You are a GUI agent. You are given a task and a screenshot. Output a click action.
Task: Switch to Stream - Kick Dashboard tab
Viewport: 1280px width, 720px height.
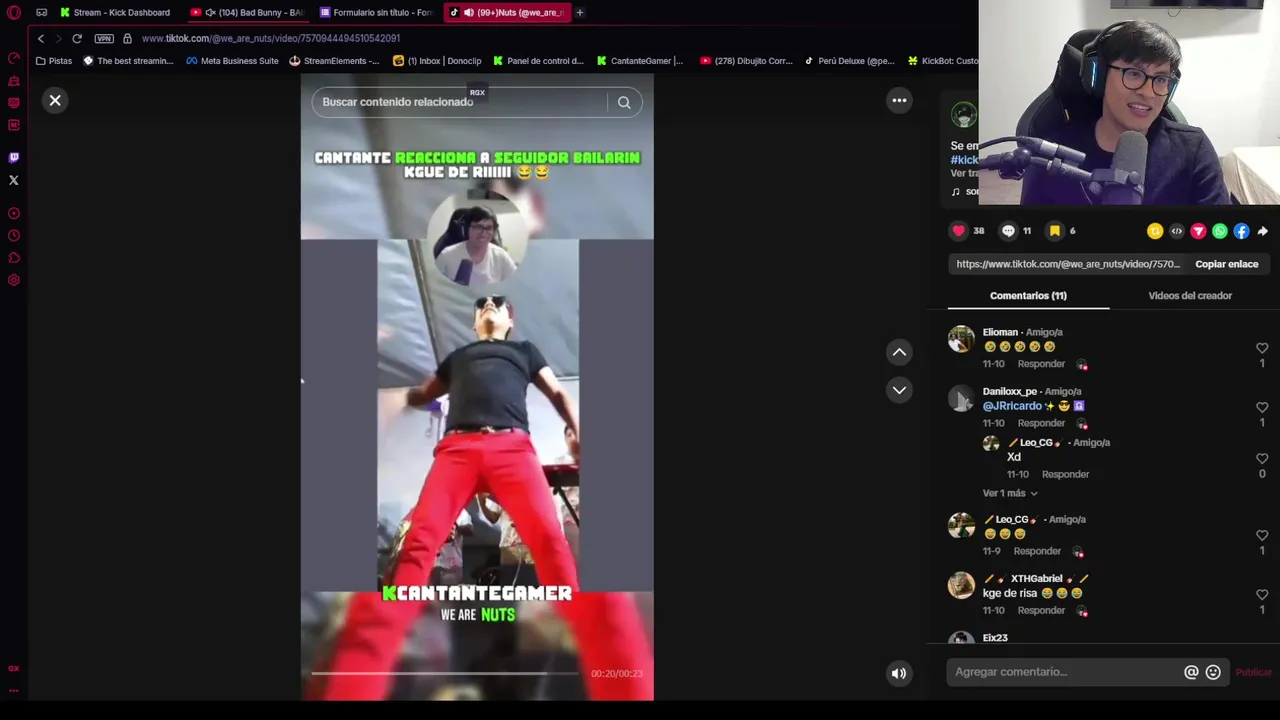tap(114, 12)
